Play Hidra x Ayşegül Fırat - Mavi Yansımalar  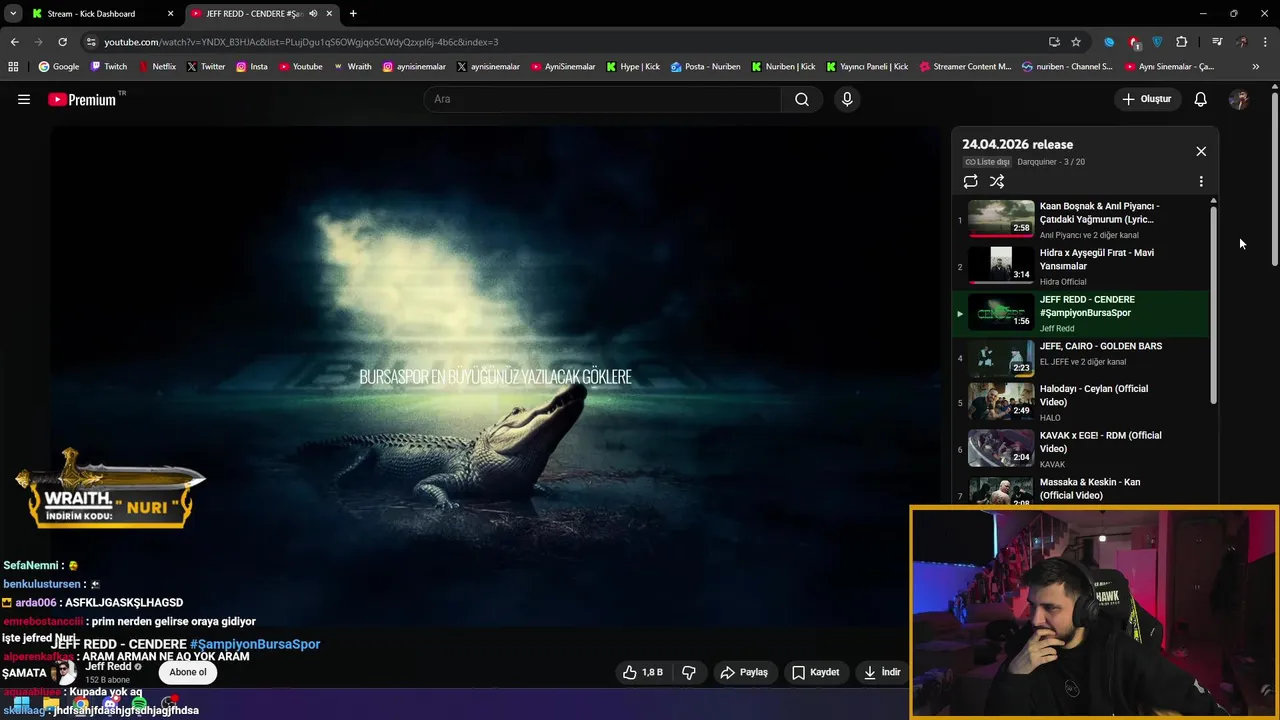(x=1082, y=266)
